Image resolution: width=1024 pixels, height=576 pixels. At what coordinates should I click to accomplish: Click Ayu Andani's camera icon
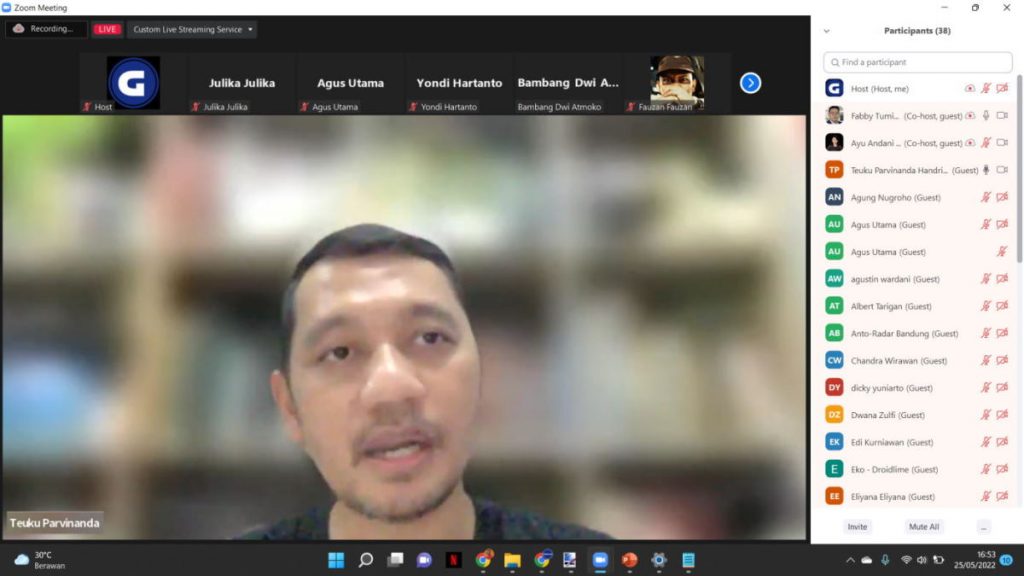click(1001, 142)
